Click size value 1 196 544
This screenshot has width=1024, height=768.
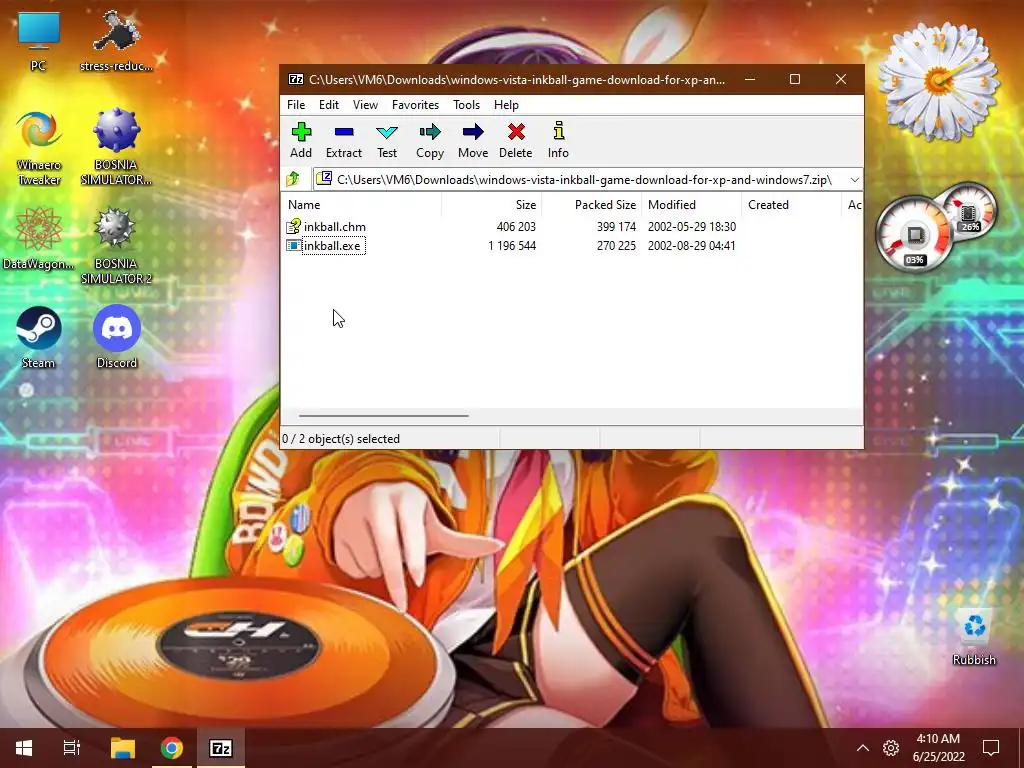point(512,246)
